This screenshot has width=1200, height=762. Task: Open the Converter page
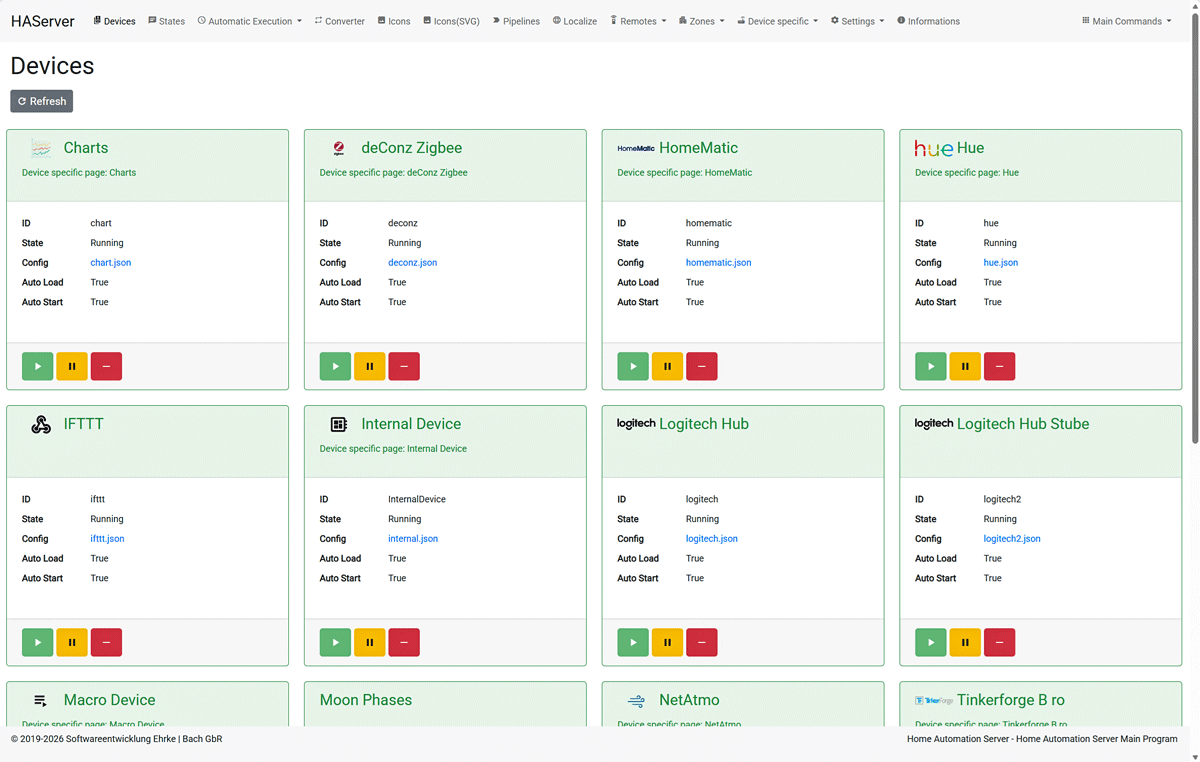339,21
